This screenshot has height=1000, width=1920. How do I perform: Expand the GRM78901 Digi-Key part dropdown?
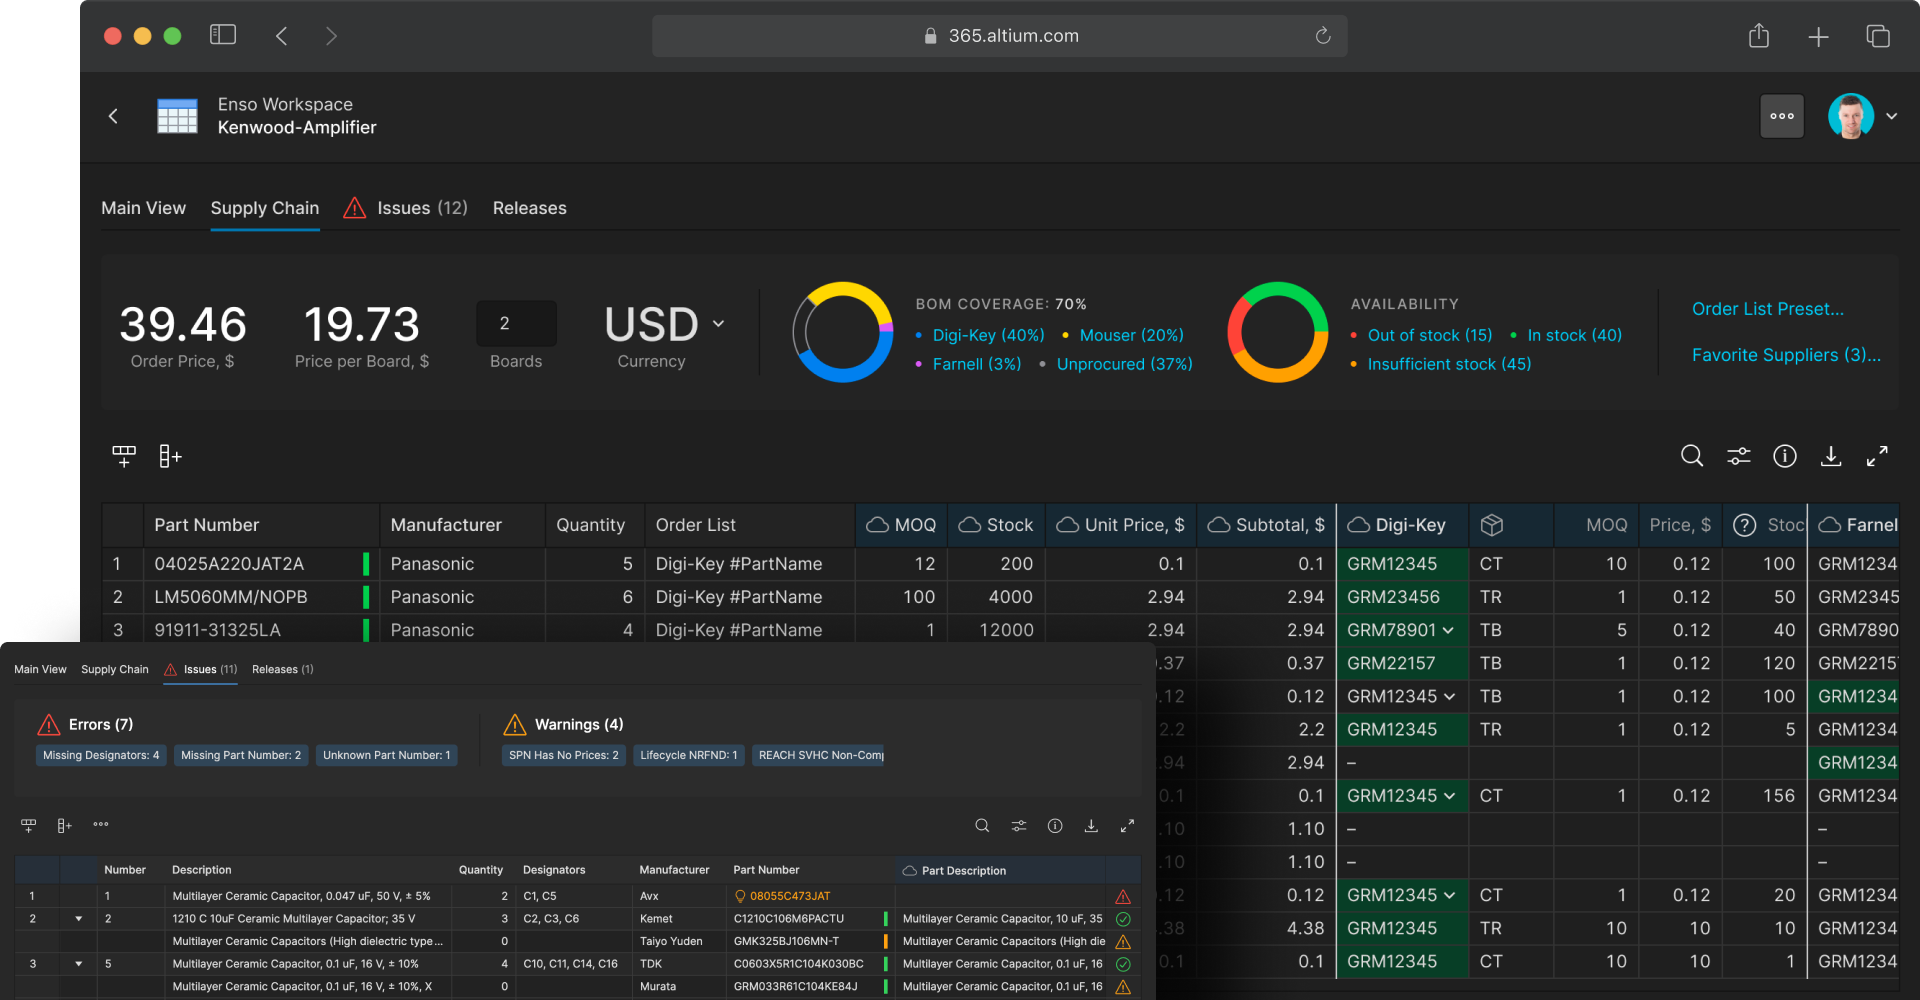[x=1448, y=630]
